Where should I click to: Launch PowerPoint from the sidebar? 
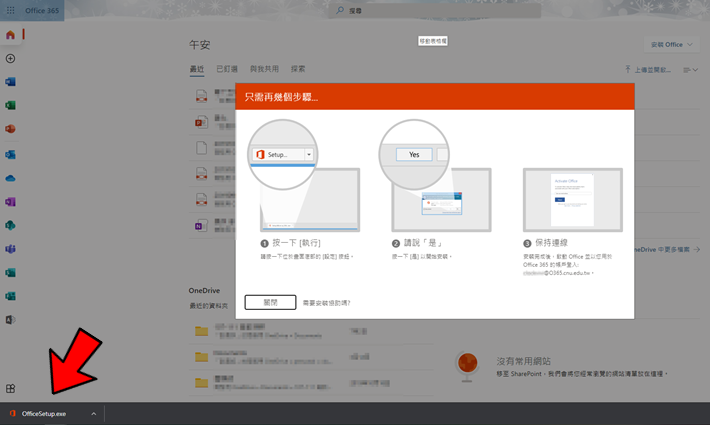(x=10, y=129)
